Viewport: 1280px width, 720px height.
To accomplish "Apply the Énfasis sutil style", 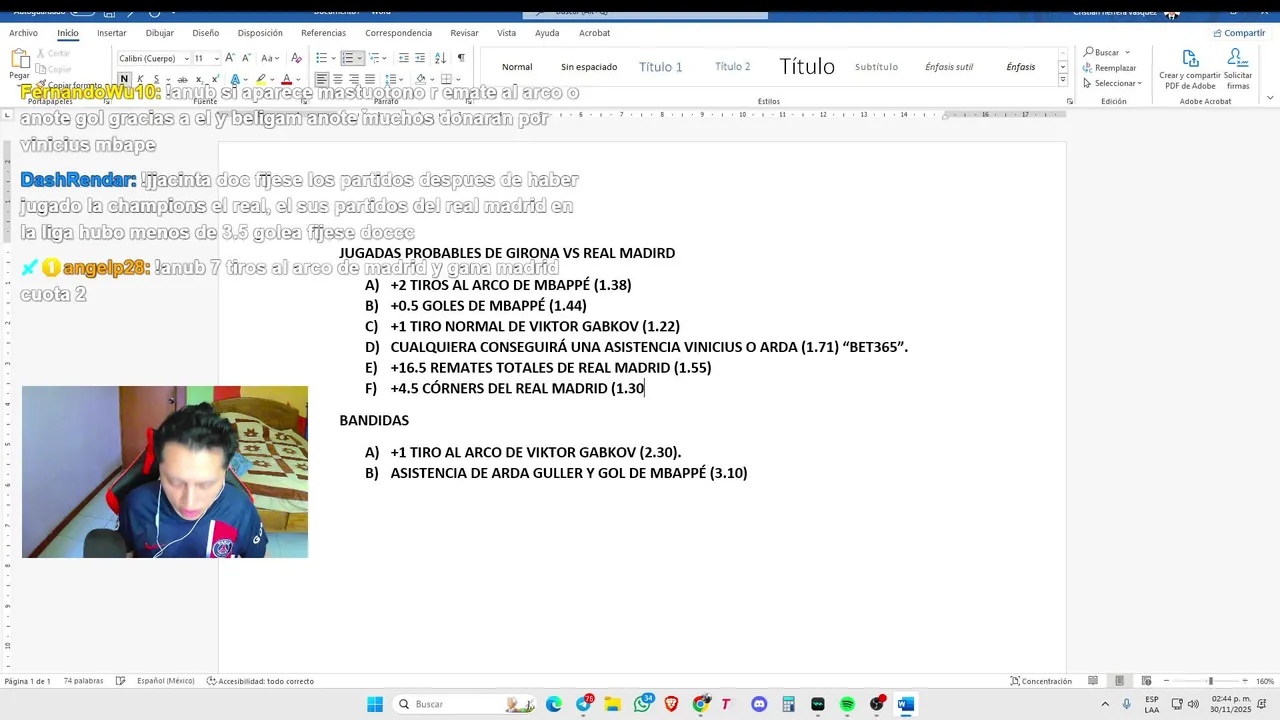I will (x=949, y=67).
